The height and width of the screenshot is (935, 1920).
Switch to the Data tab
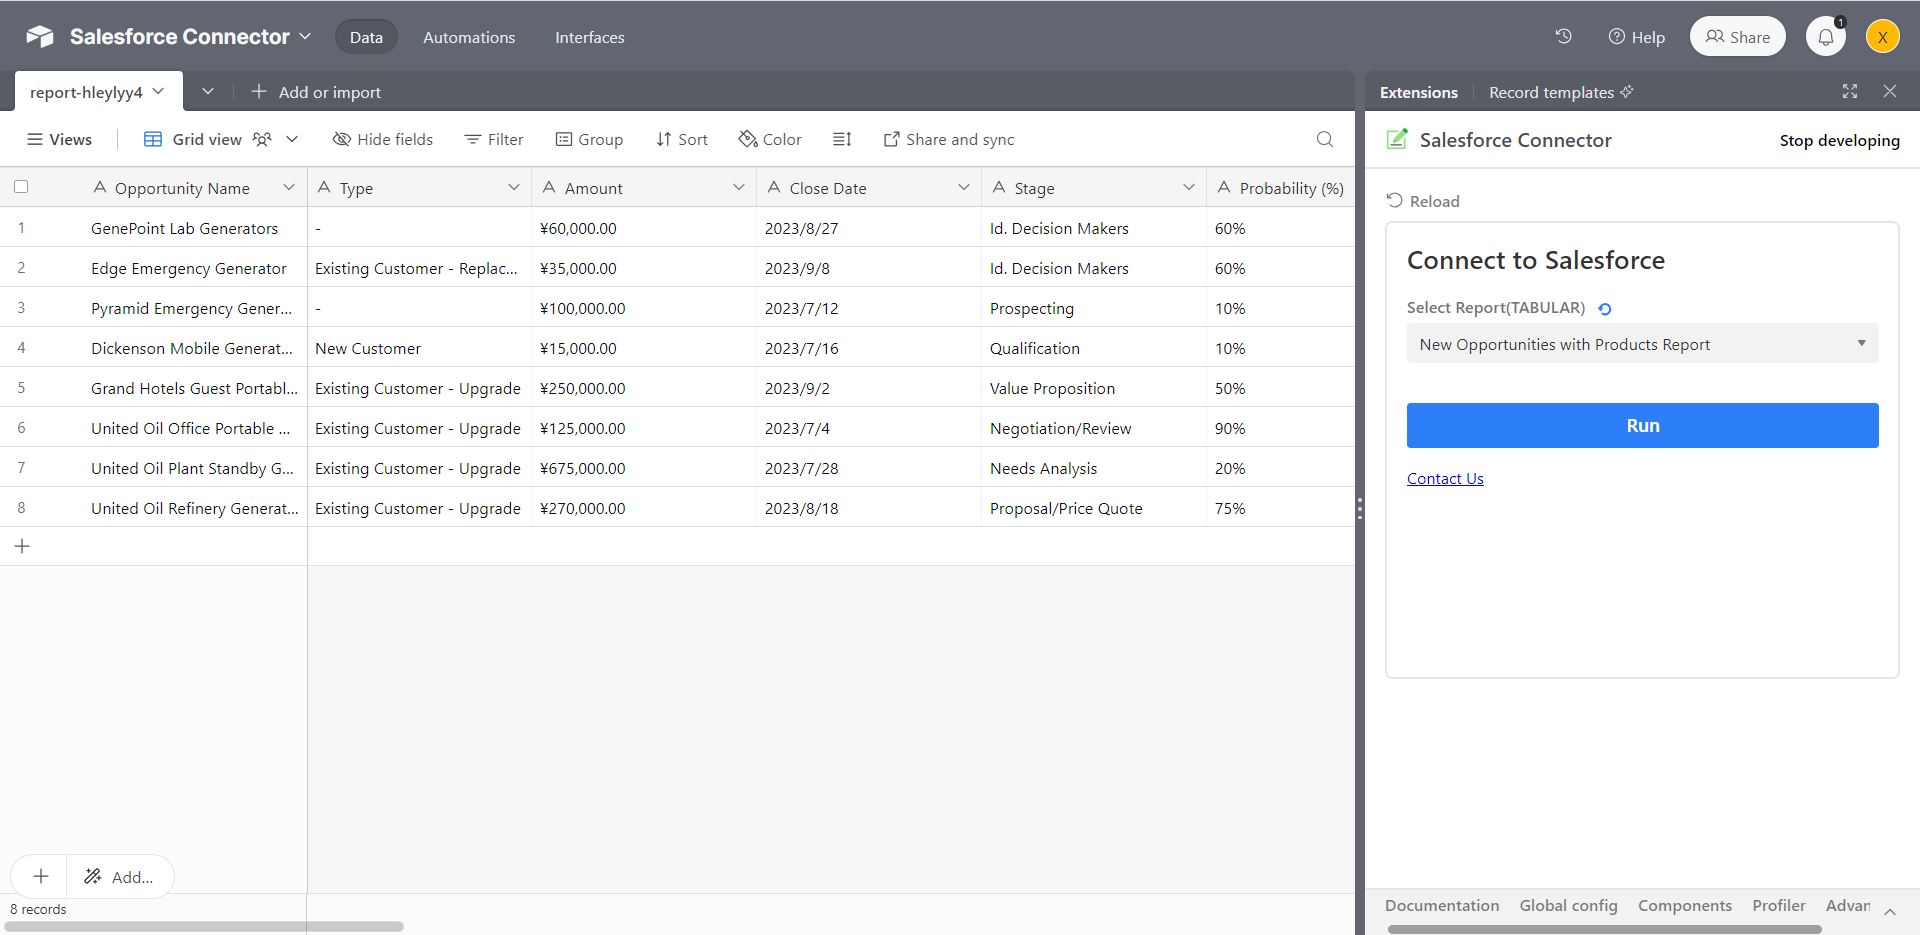(x=366, y=37)
